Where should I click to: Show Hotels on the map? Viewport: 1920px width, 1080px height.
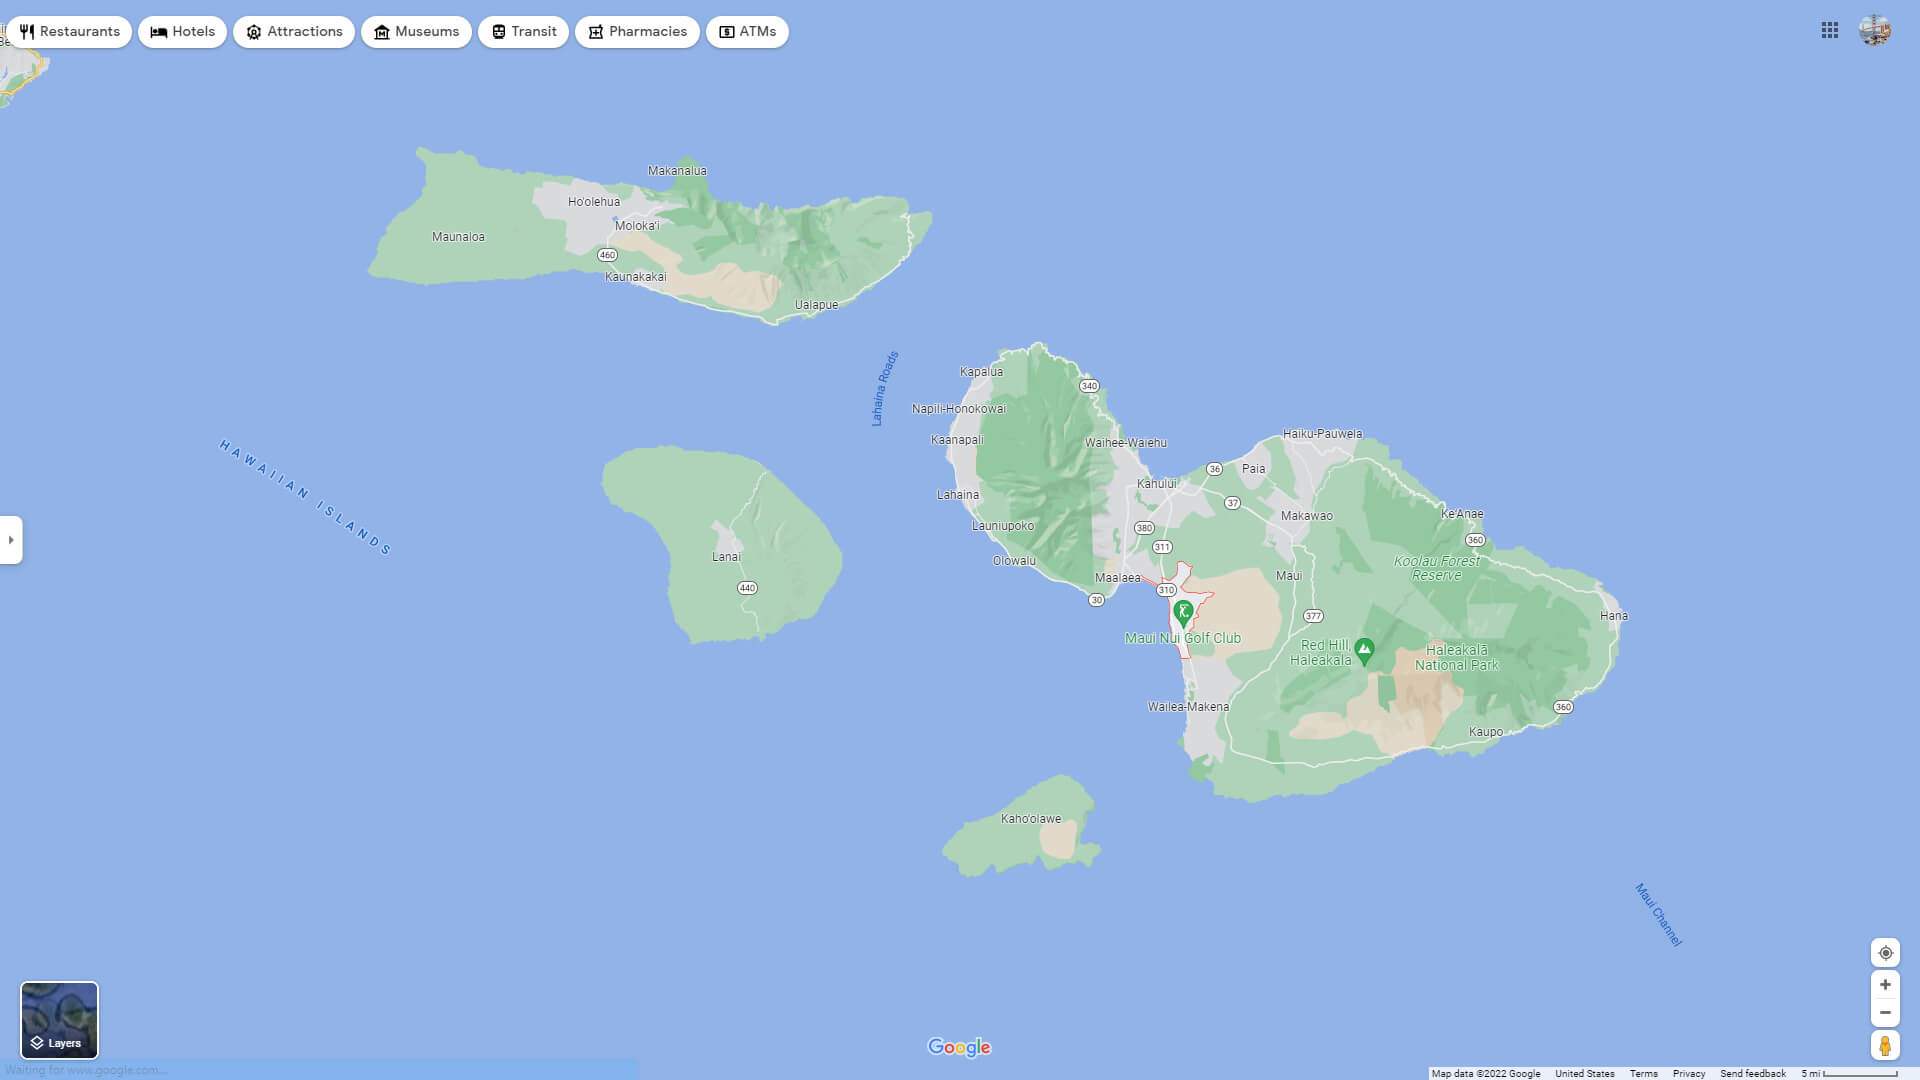(x=183, y=32)
